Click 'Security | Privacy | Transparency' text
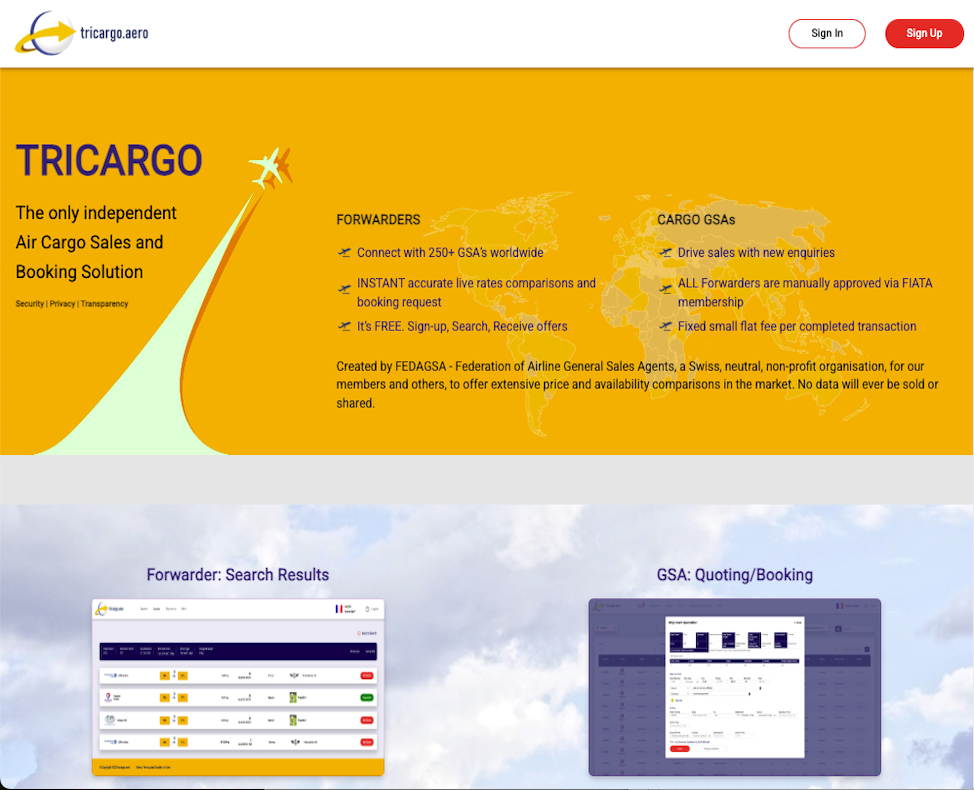 point(72,304)
